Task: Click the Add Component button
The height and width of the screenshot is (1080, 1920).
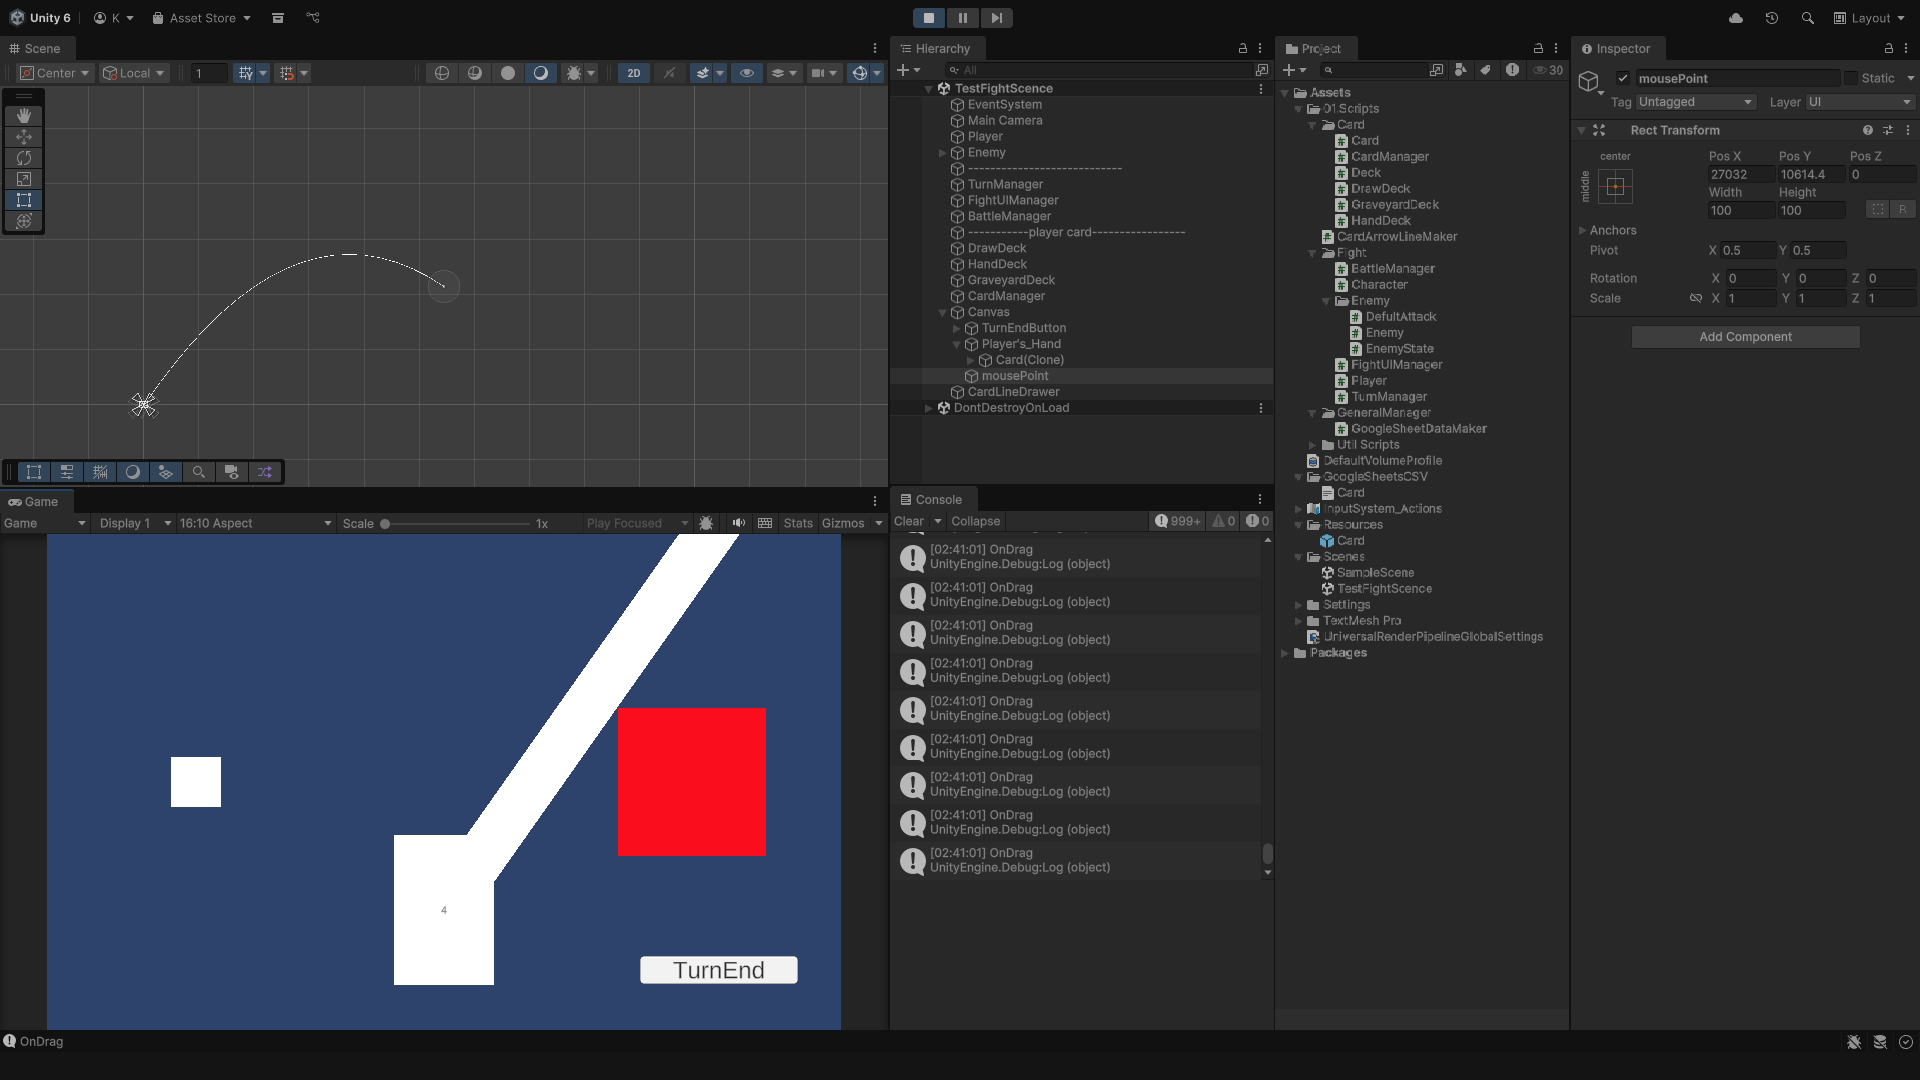Action: click(1745, 337)
